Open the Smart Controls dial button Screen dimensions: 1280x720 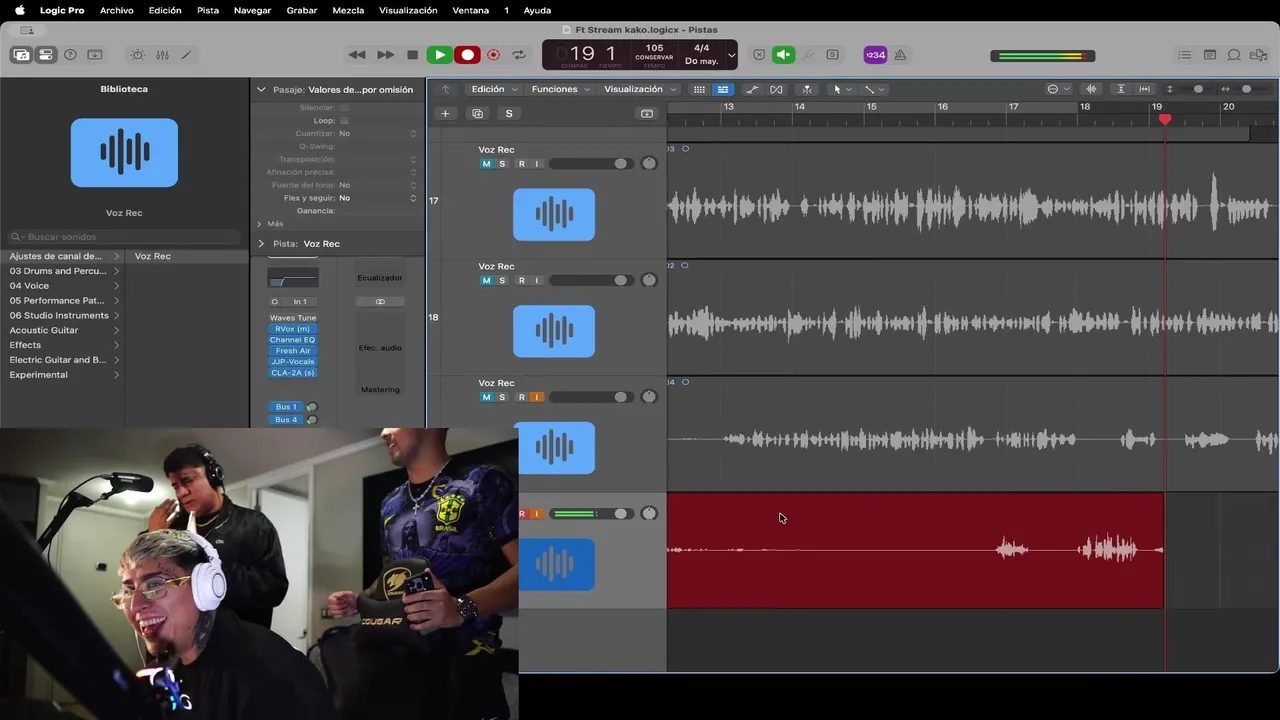pos(138,55)
